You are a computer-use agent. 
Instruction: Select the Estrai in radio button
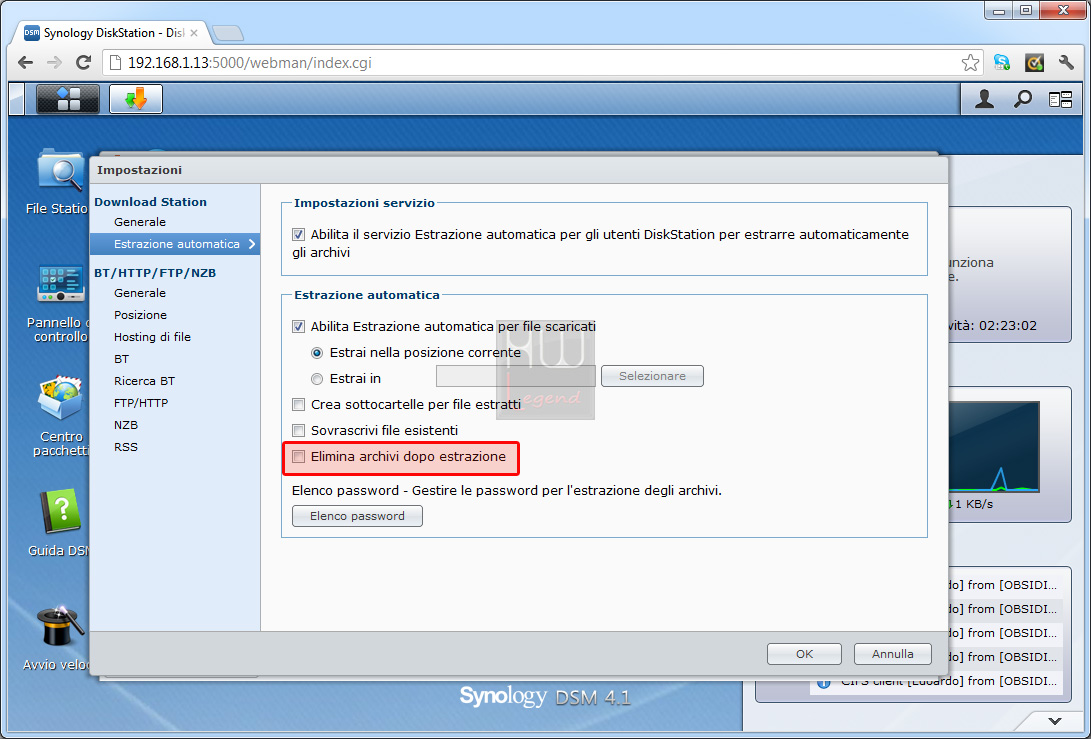point(317,379)
